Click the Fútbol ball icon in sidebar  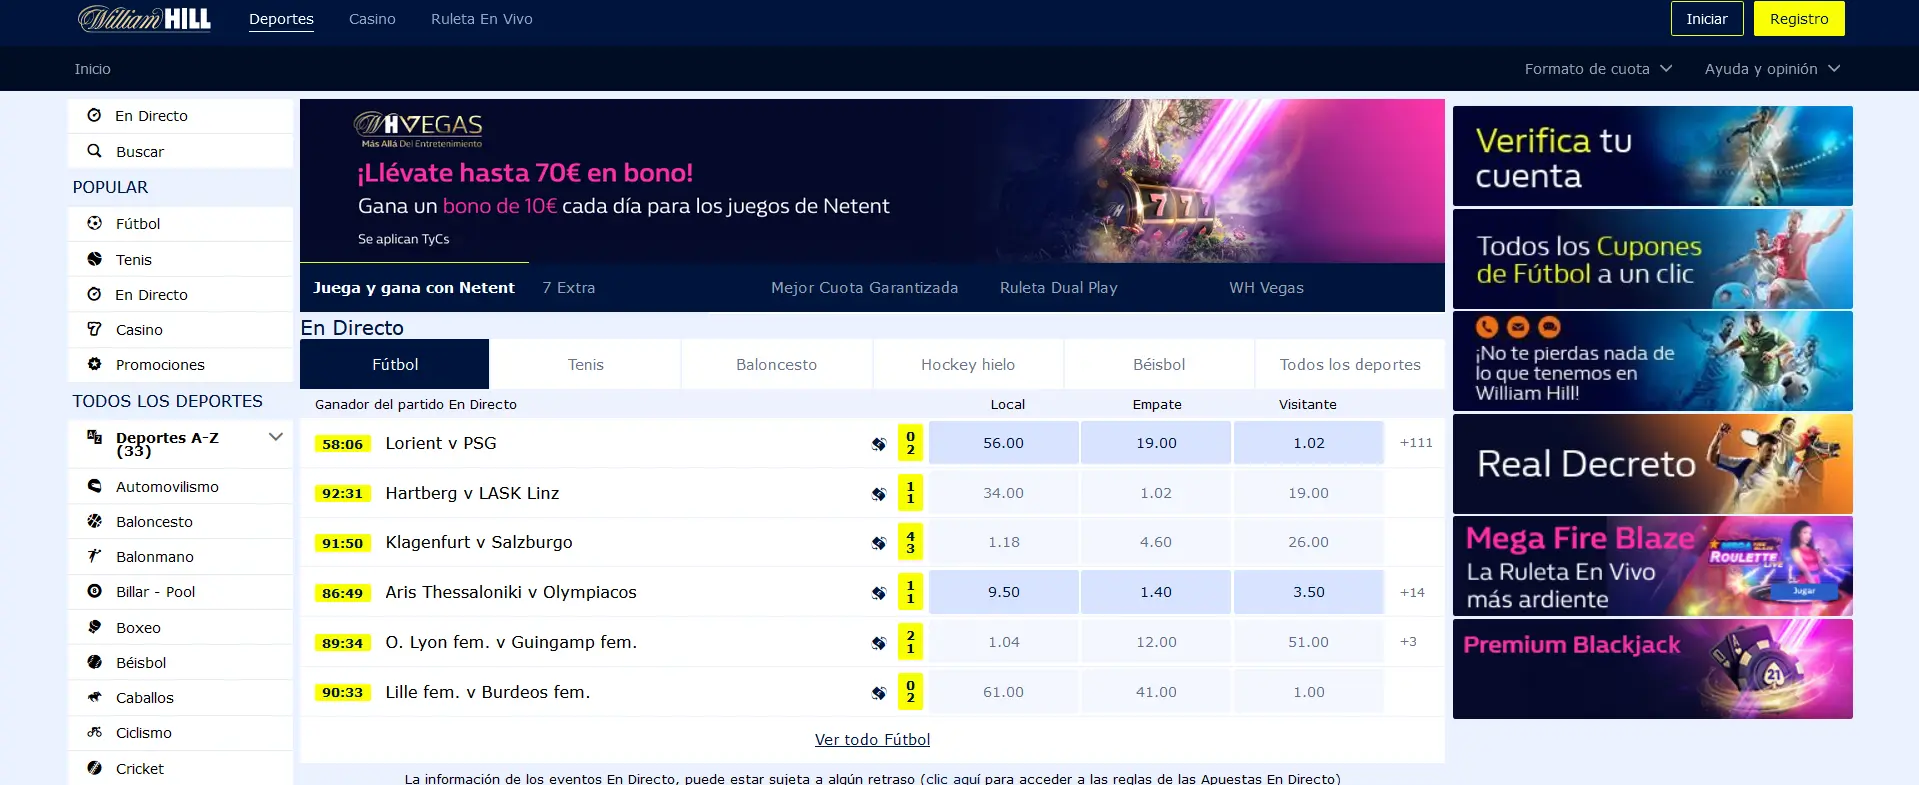[94, 223]
